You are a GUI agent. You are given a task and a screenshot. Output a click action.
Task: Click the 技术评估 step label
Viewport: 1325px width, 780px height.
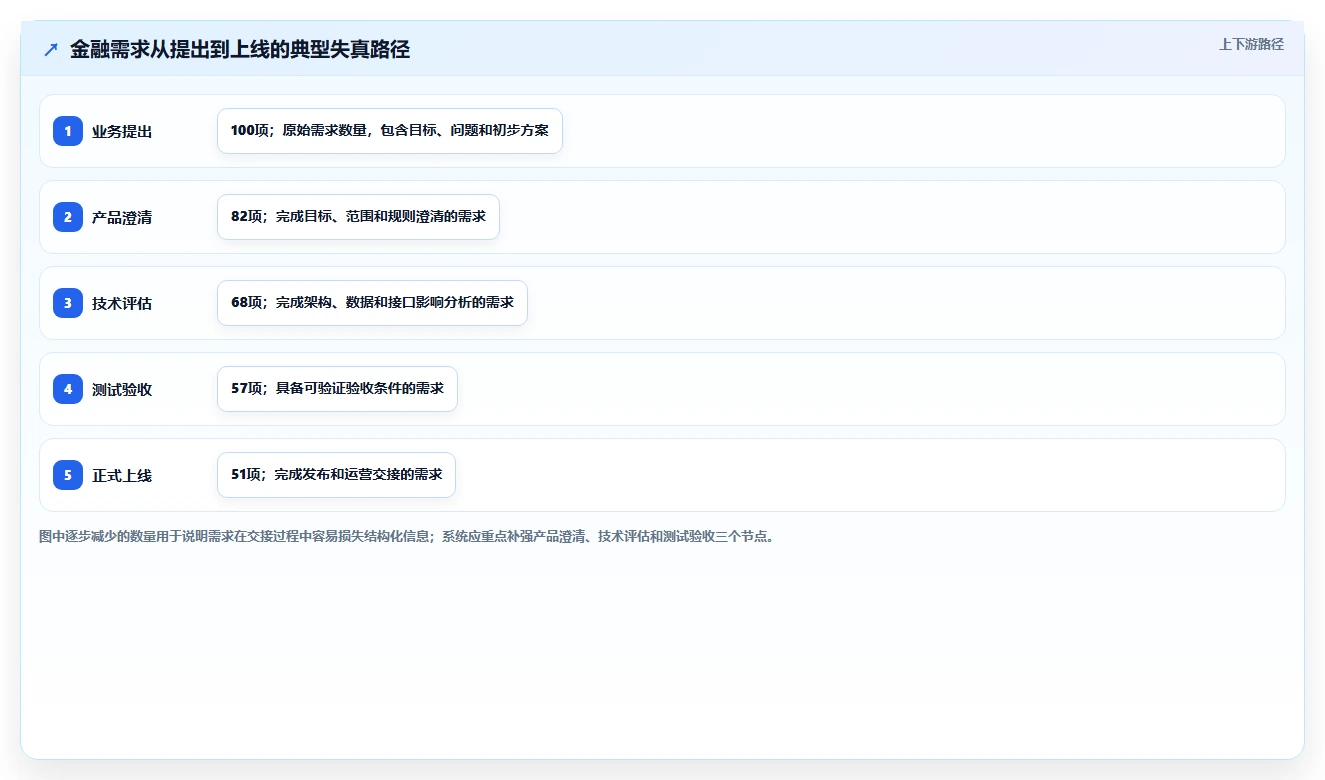pyautogui.click(x=122, y=303)
